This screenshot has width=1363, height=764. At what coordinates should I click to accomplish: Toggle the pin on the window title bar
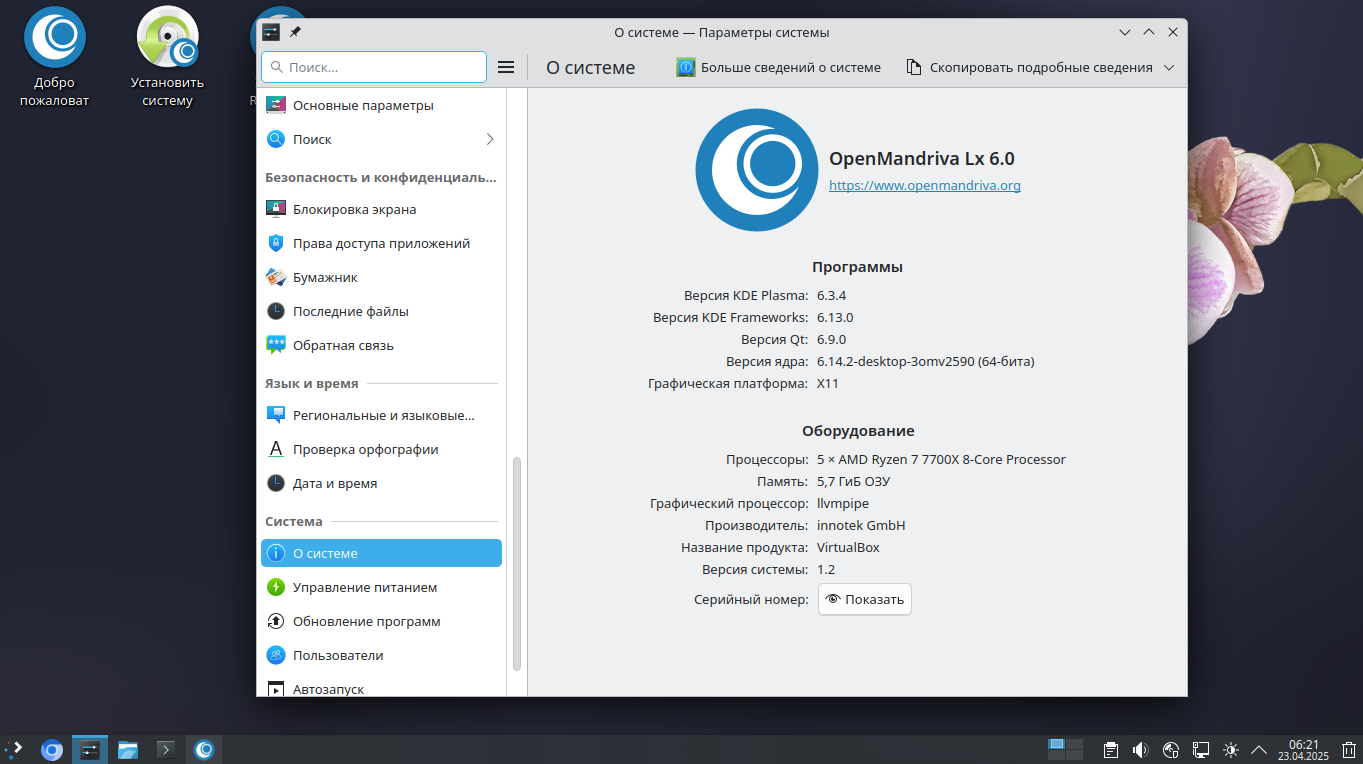coord(295,32)
